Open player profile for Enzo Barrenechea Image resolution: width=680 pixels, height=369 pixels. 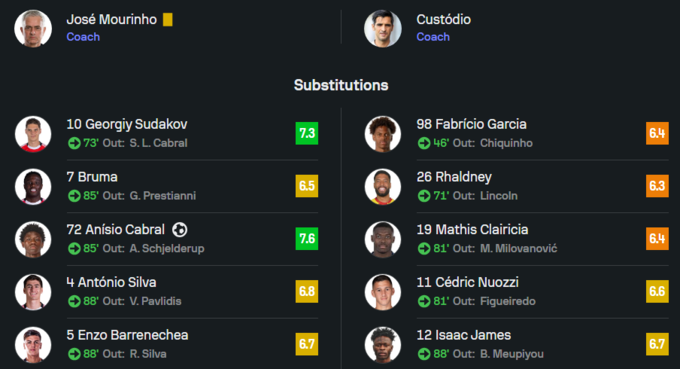(x=127, y=335)
